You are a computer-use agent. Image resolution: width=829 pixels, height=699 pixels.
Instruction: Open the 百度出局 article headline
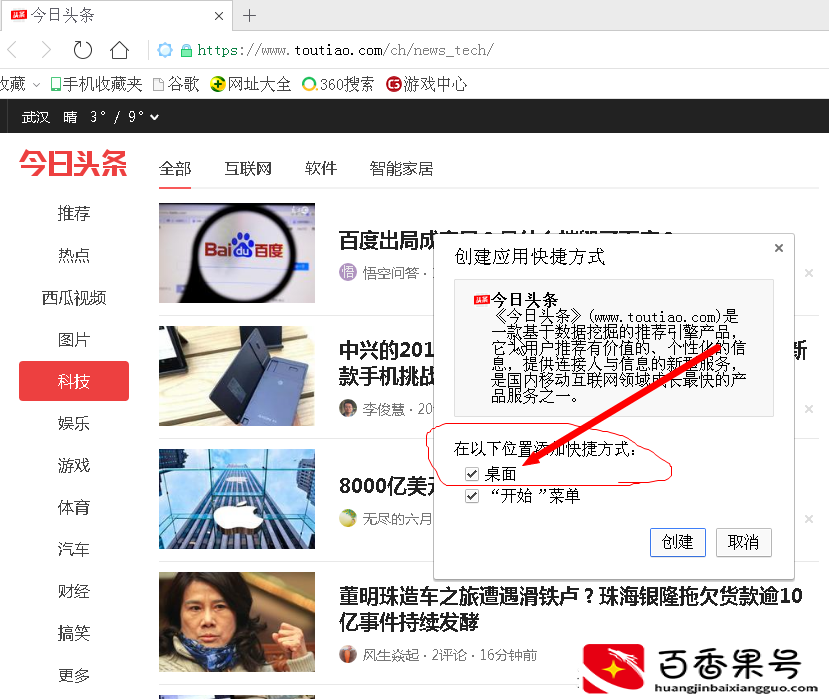tap(386, 241)
